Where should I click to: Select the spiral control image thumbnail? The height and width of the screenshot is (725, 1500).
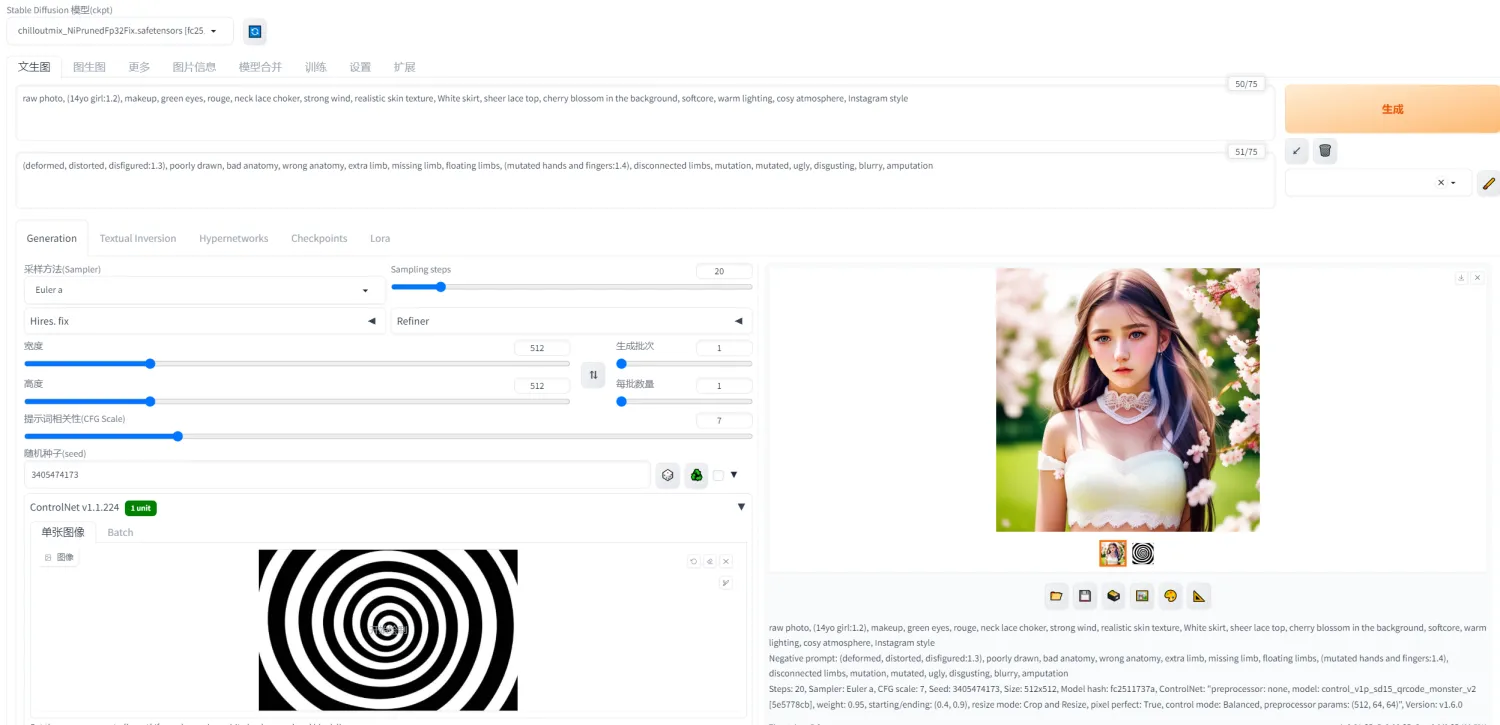coord(1143,553)
